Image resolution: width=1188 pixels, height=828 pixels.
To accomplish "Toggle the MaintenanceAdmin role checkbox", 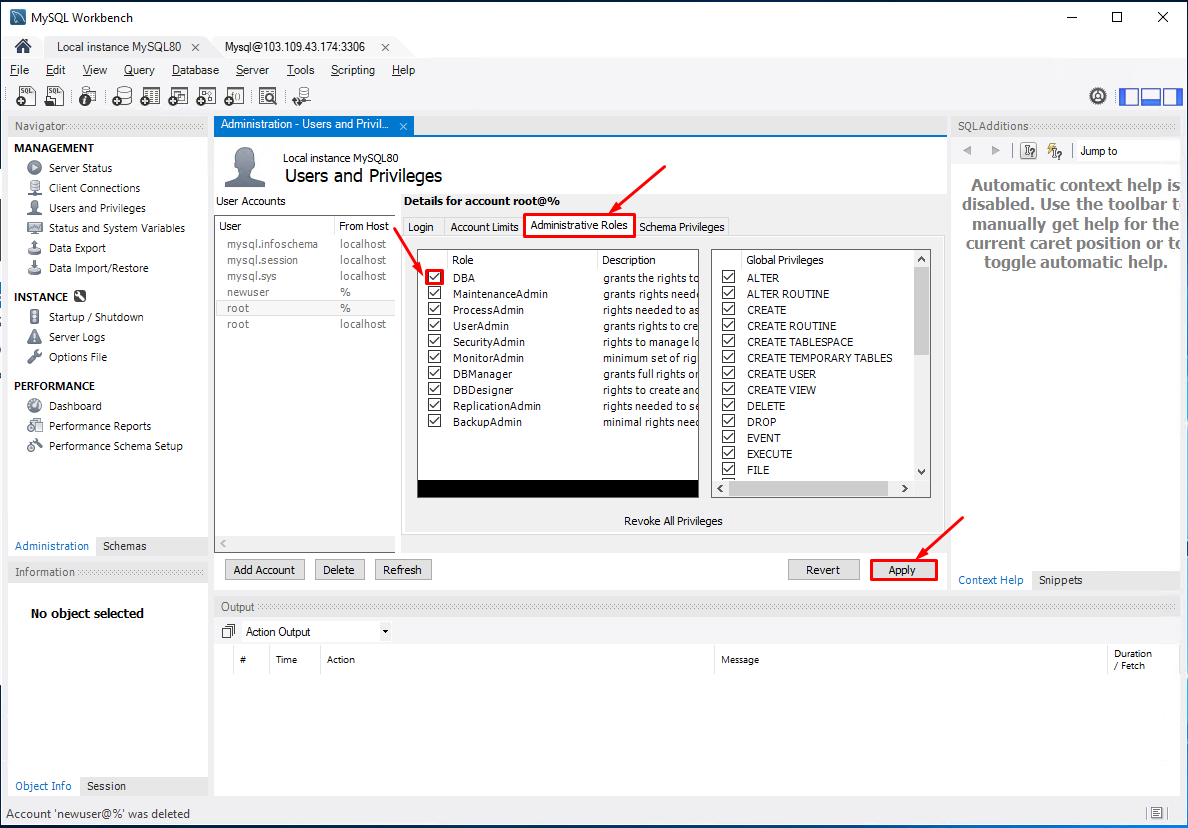I will [x=434, y=293].
